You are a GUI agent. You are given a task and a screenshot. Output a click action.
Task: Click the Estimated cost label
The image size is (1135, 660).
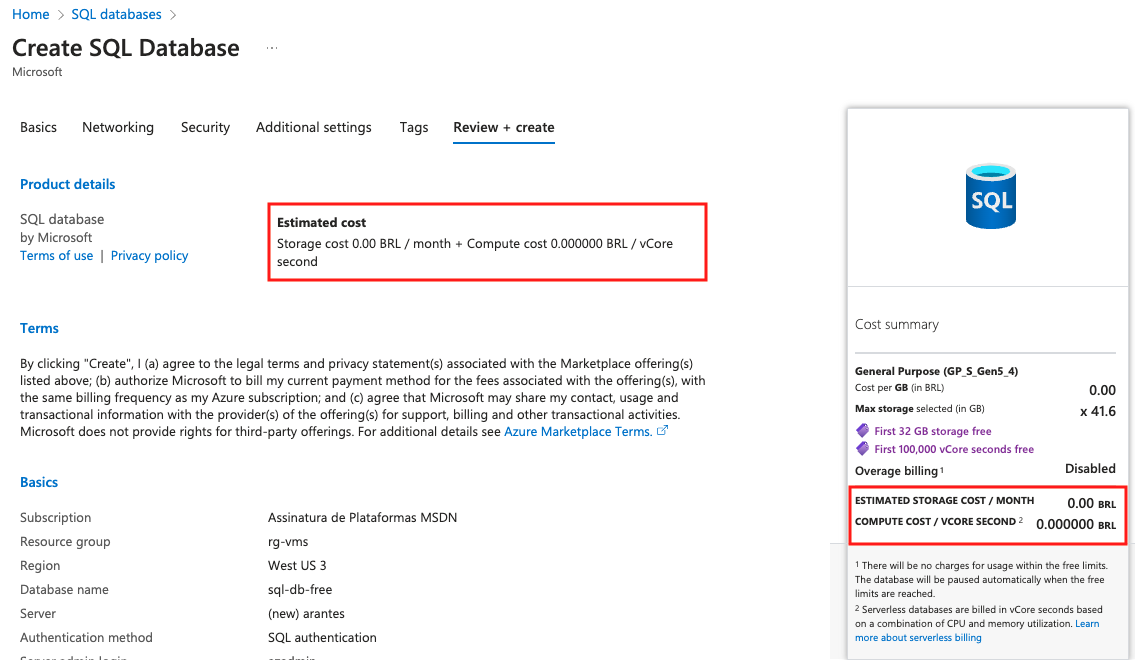pyautogui.click(x=321, y=222)
